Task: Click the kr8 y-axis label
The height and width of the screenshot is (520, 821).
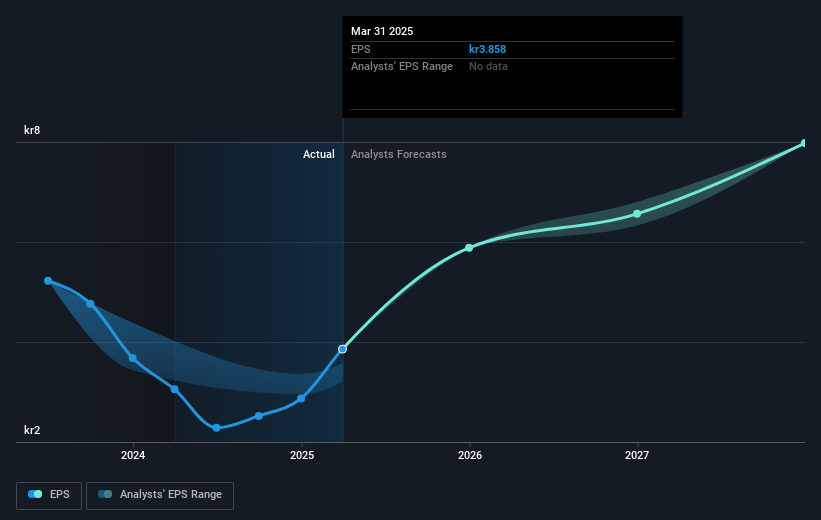Action: (x=32, y=130)
